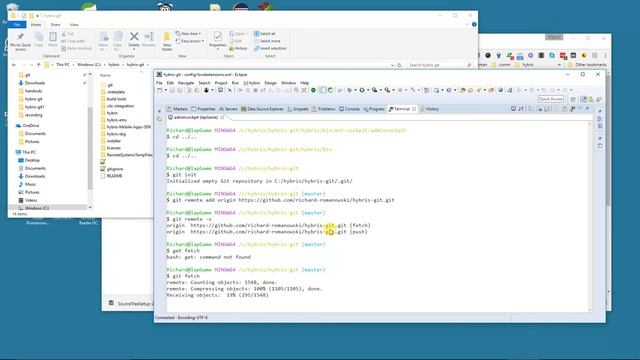This screenshot has height=360, width=640.
Task: Click the Search hybris-git box in Explorer
Action: (440, 65)
